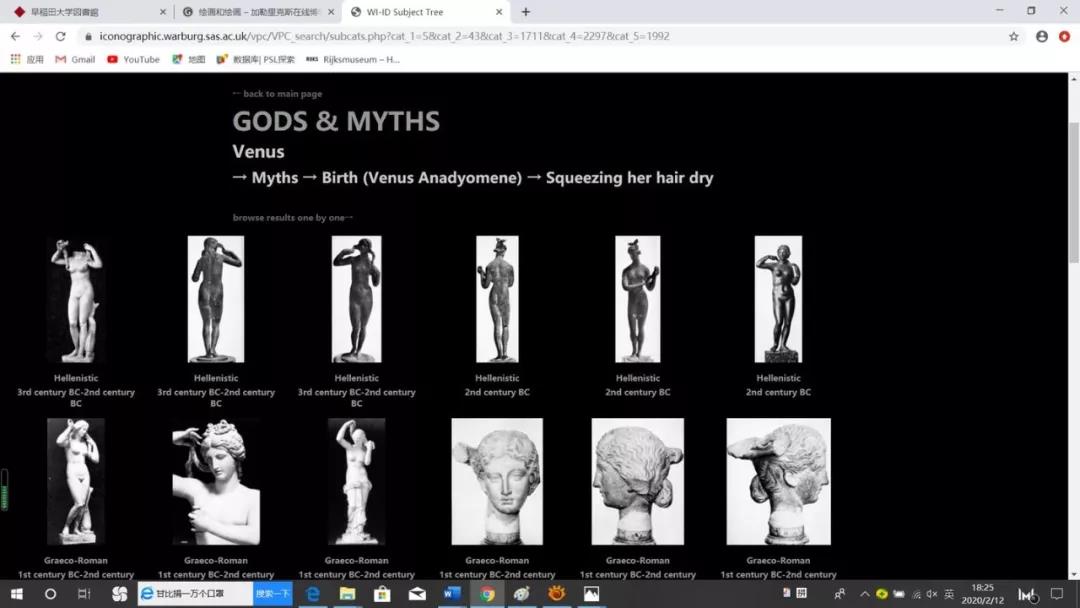Click the Myths breadcrumb link
Screen dimensions: 1080x608
coord(274,178)
